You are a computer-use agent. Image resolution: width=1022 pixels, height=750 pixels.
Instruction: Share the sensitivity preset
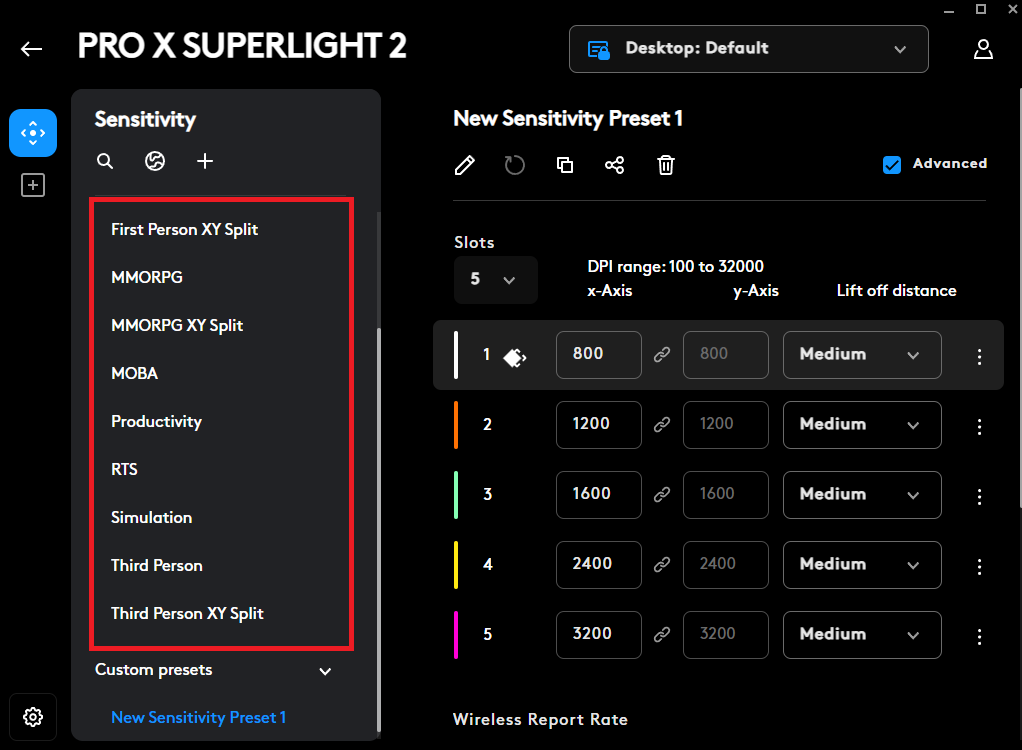tap(614, 165)
